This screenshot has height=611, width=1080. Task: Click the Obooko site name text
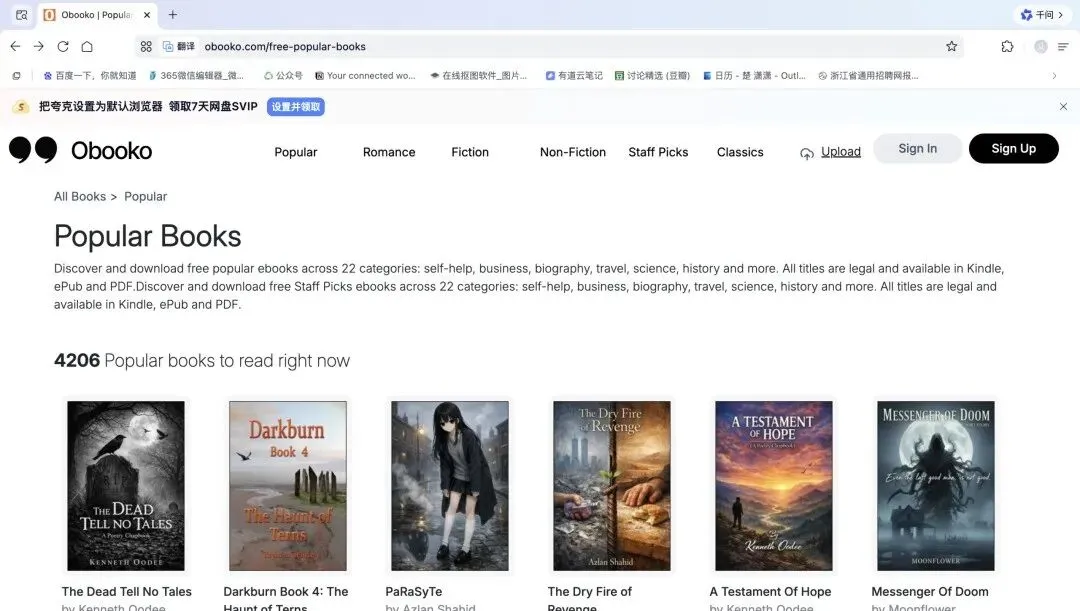tap(112, 150)
